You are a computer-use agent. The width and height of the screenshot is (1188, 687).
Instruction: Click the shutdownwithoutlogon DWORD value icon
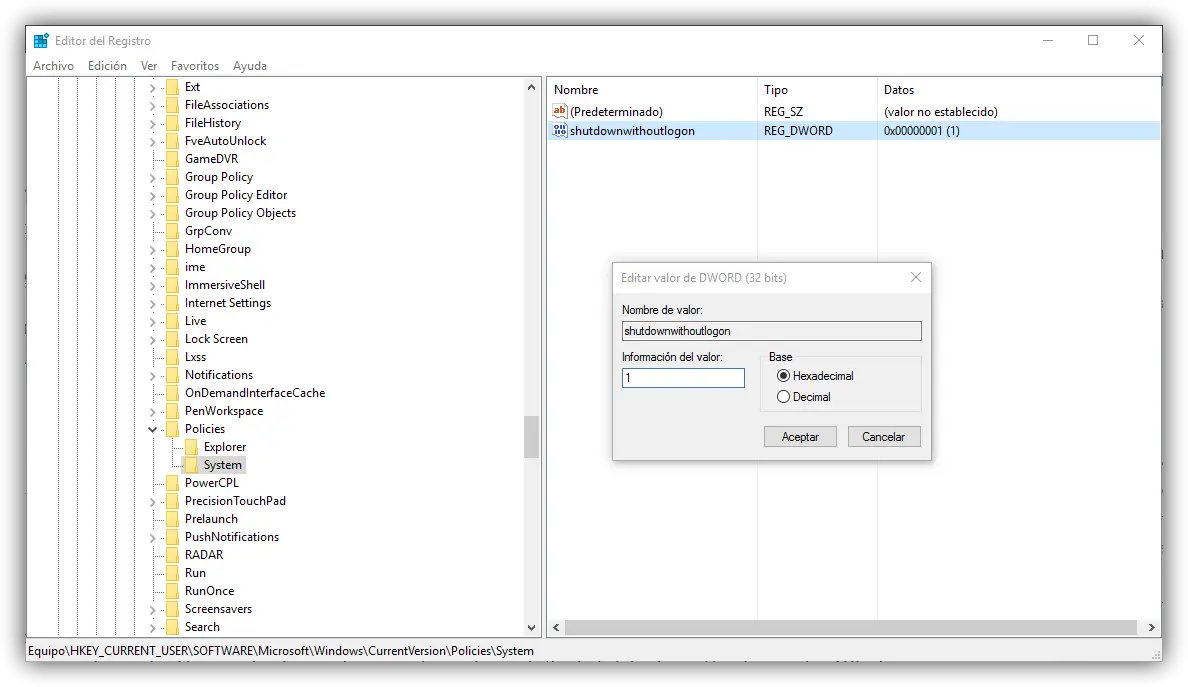[559, 130]
